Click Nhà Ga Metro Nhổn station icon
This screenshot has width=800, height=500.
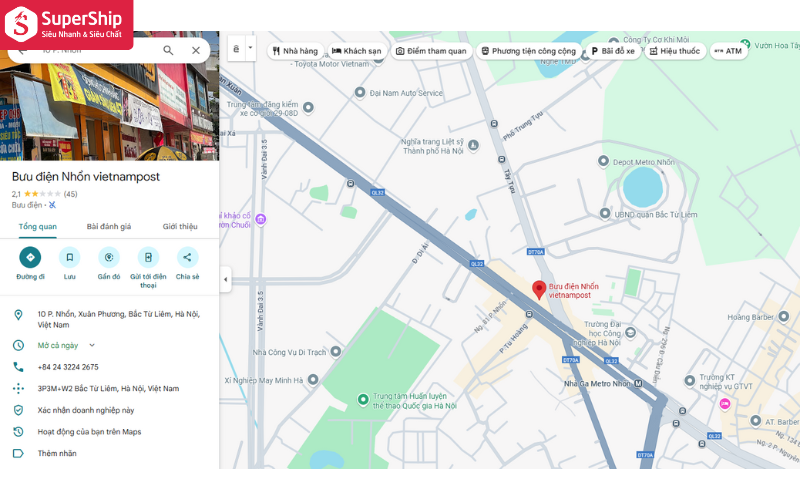(x=638, y=384)
